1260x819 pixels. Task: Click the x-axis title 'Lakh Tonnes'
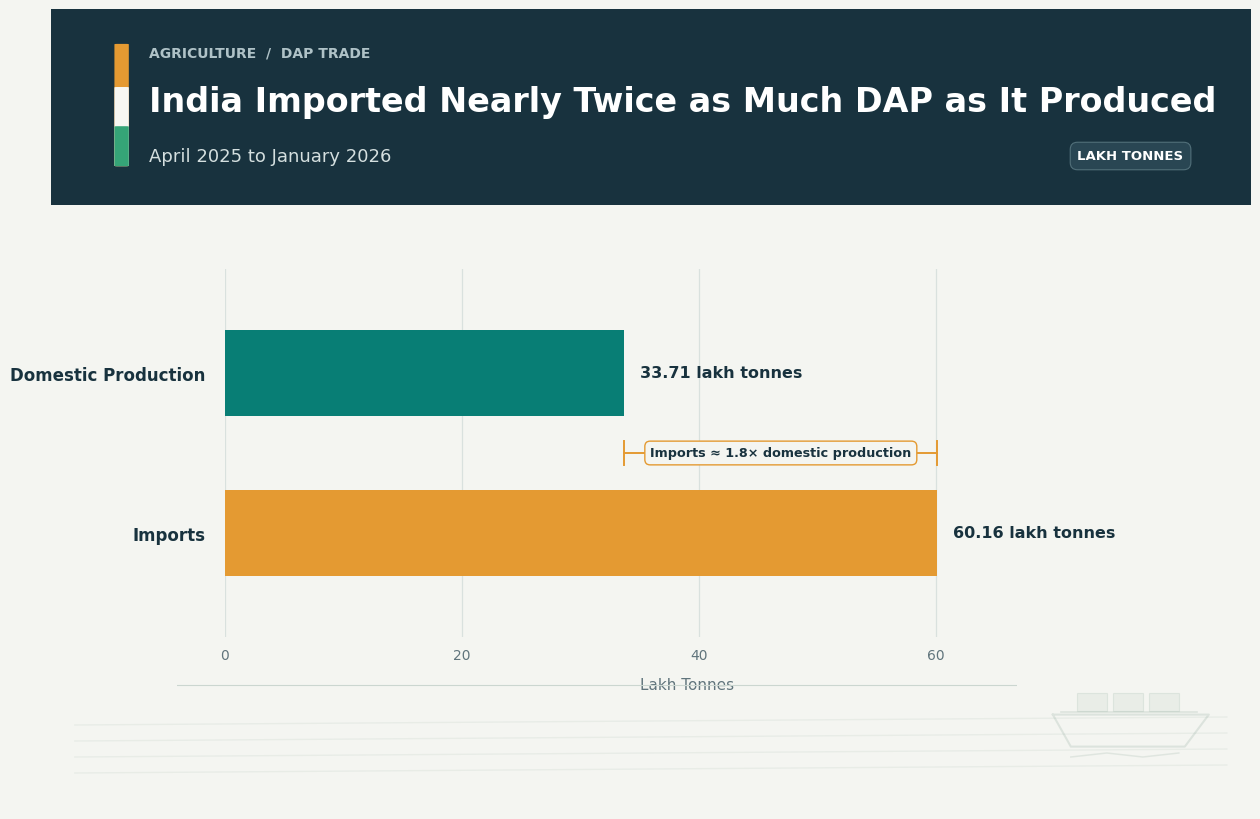[687, 685]
